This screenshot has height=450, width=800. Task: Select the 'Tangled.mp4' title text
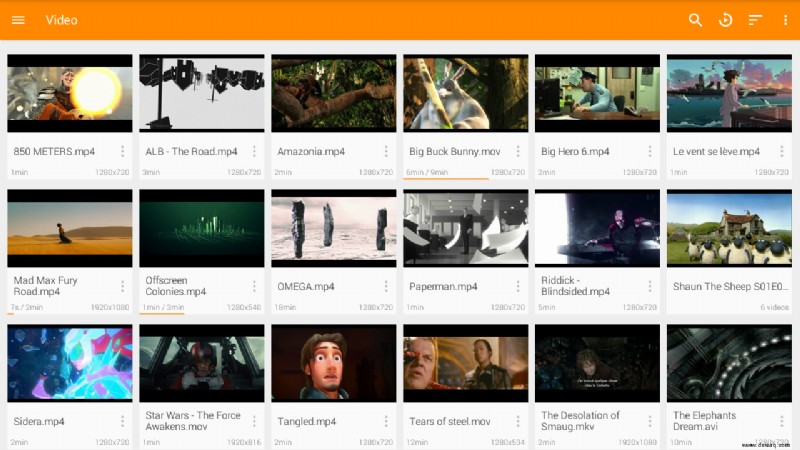coord(307,421)
